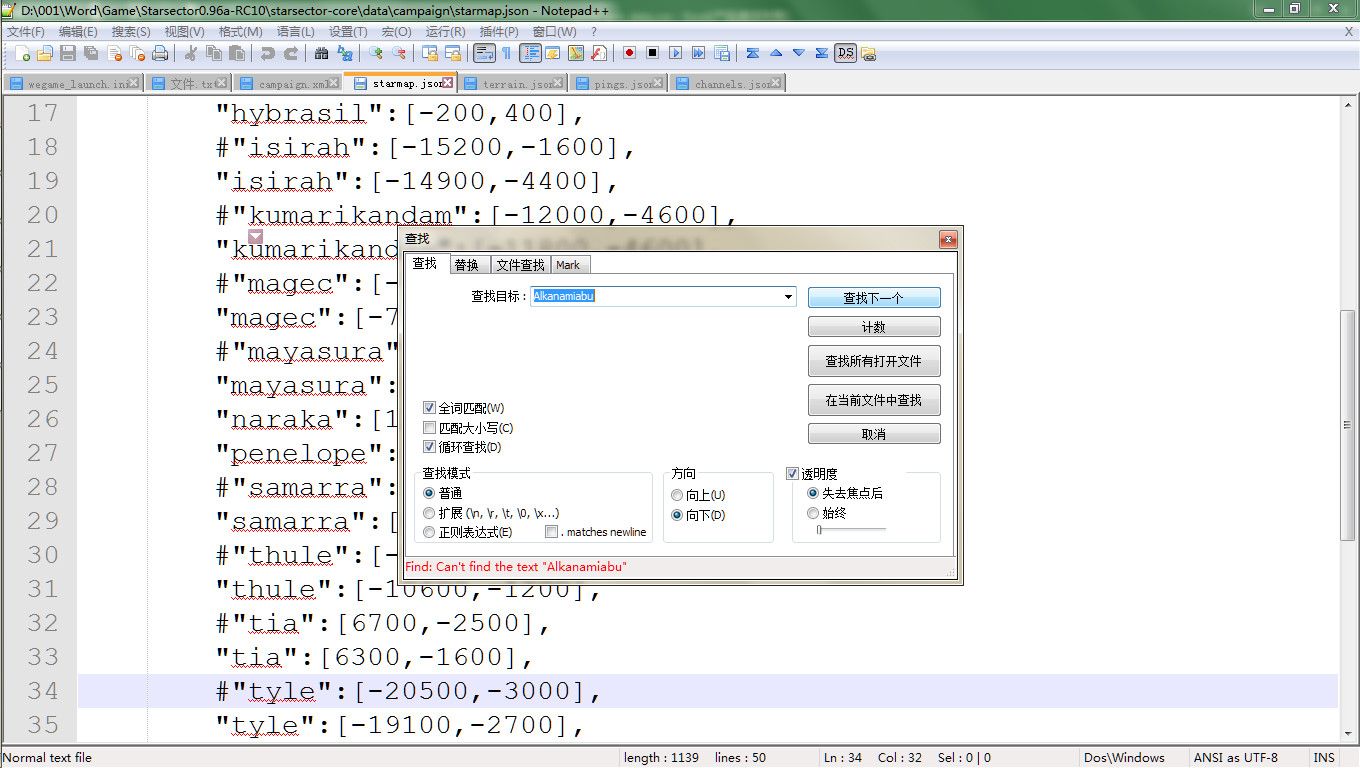Expand the 查找目标 search history dropdown
This screenshot has height=768, width=1360.
point(788,297)
